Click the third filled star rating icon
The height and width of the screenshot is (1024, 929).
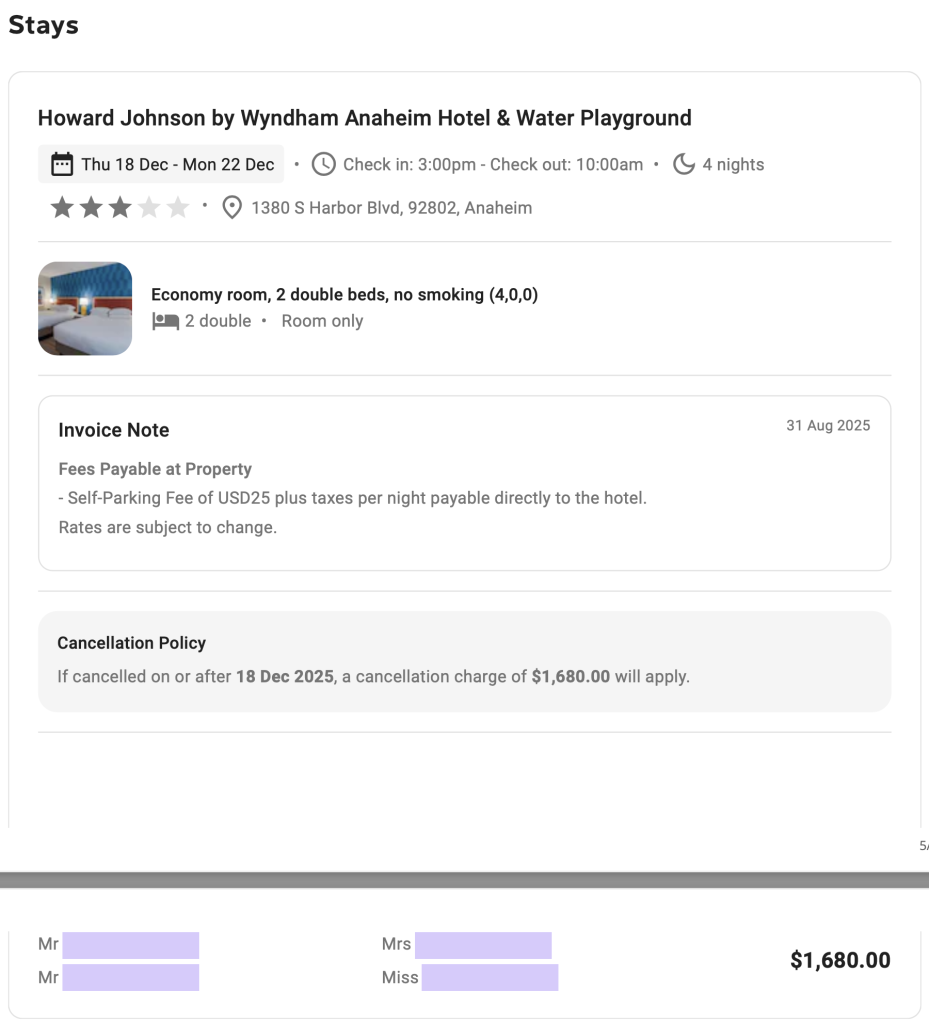point(120,208)
